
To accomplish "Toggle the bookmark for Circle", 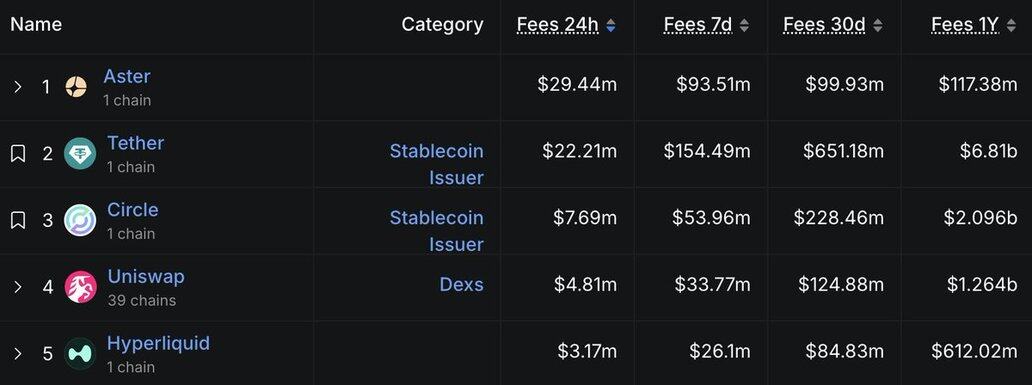I will point(18,220).
